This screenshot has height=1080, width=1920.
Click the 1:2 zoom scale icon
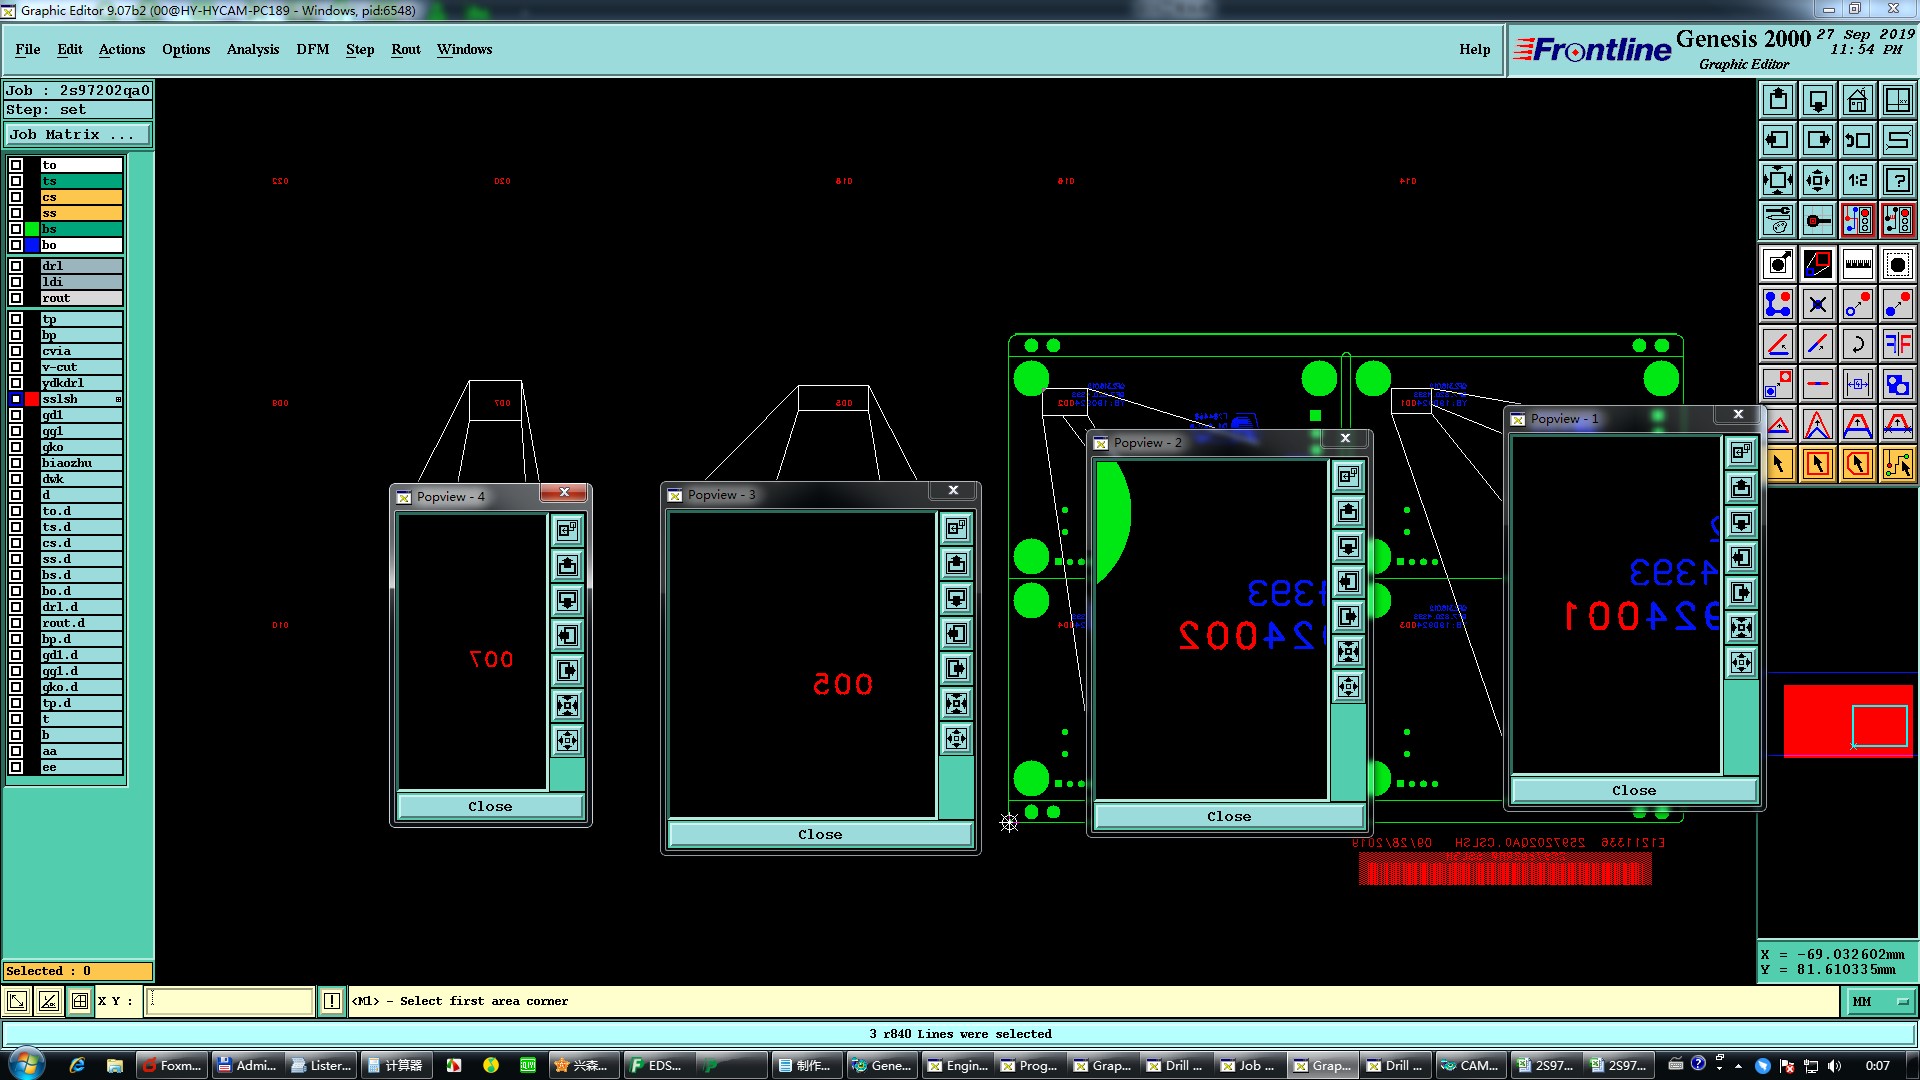click(x=1858, y=180)
